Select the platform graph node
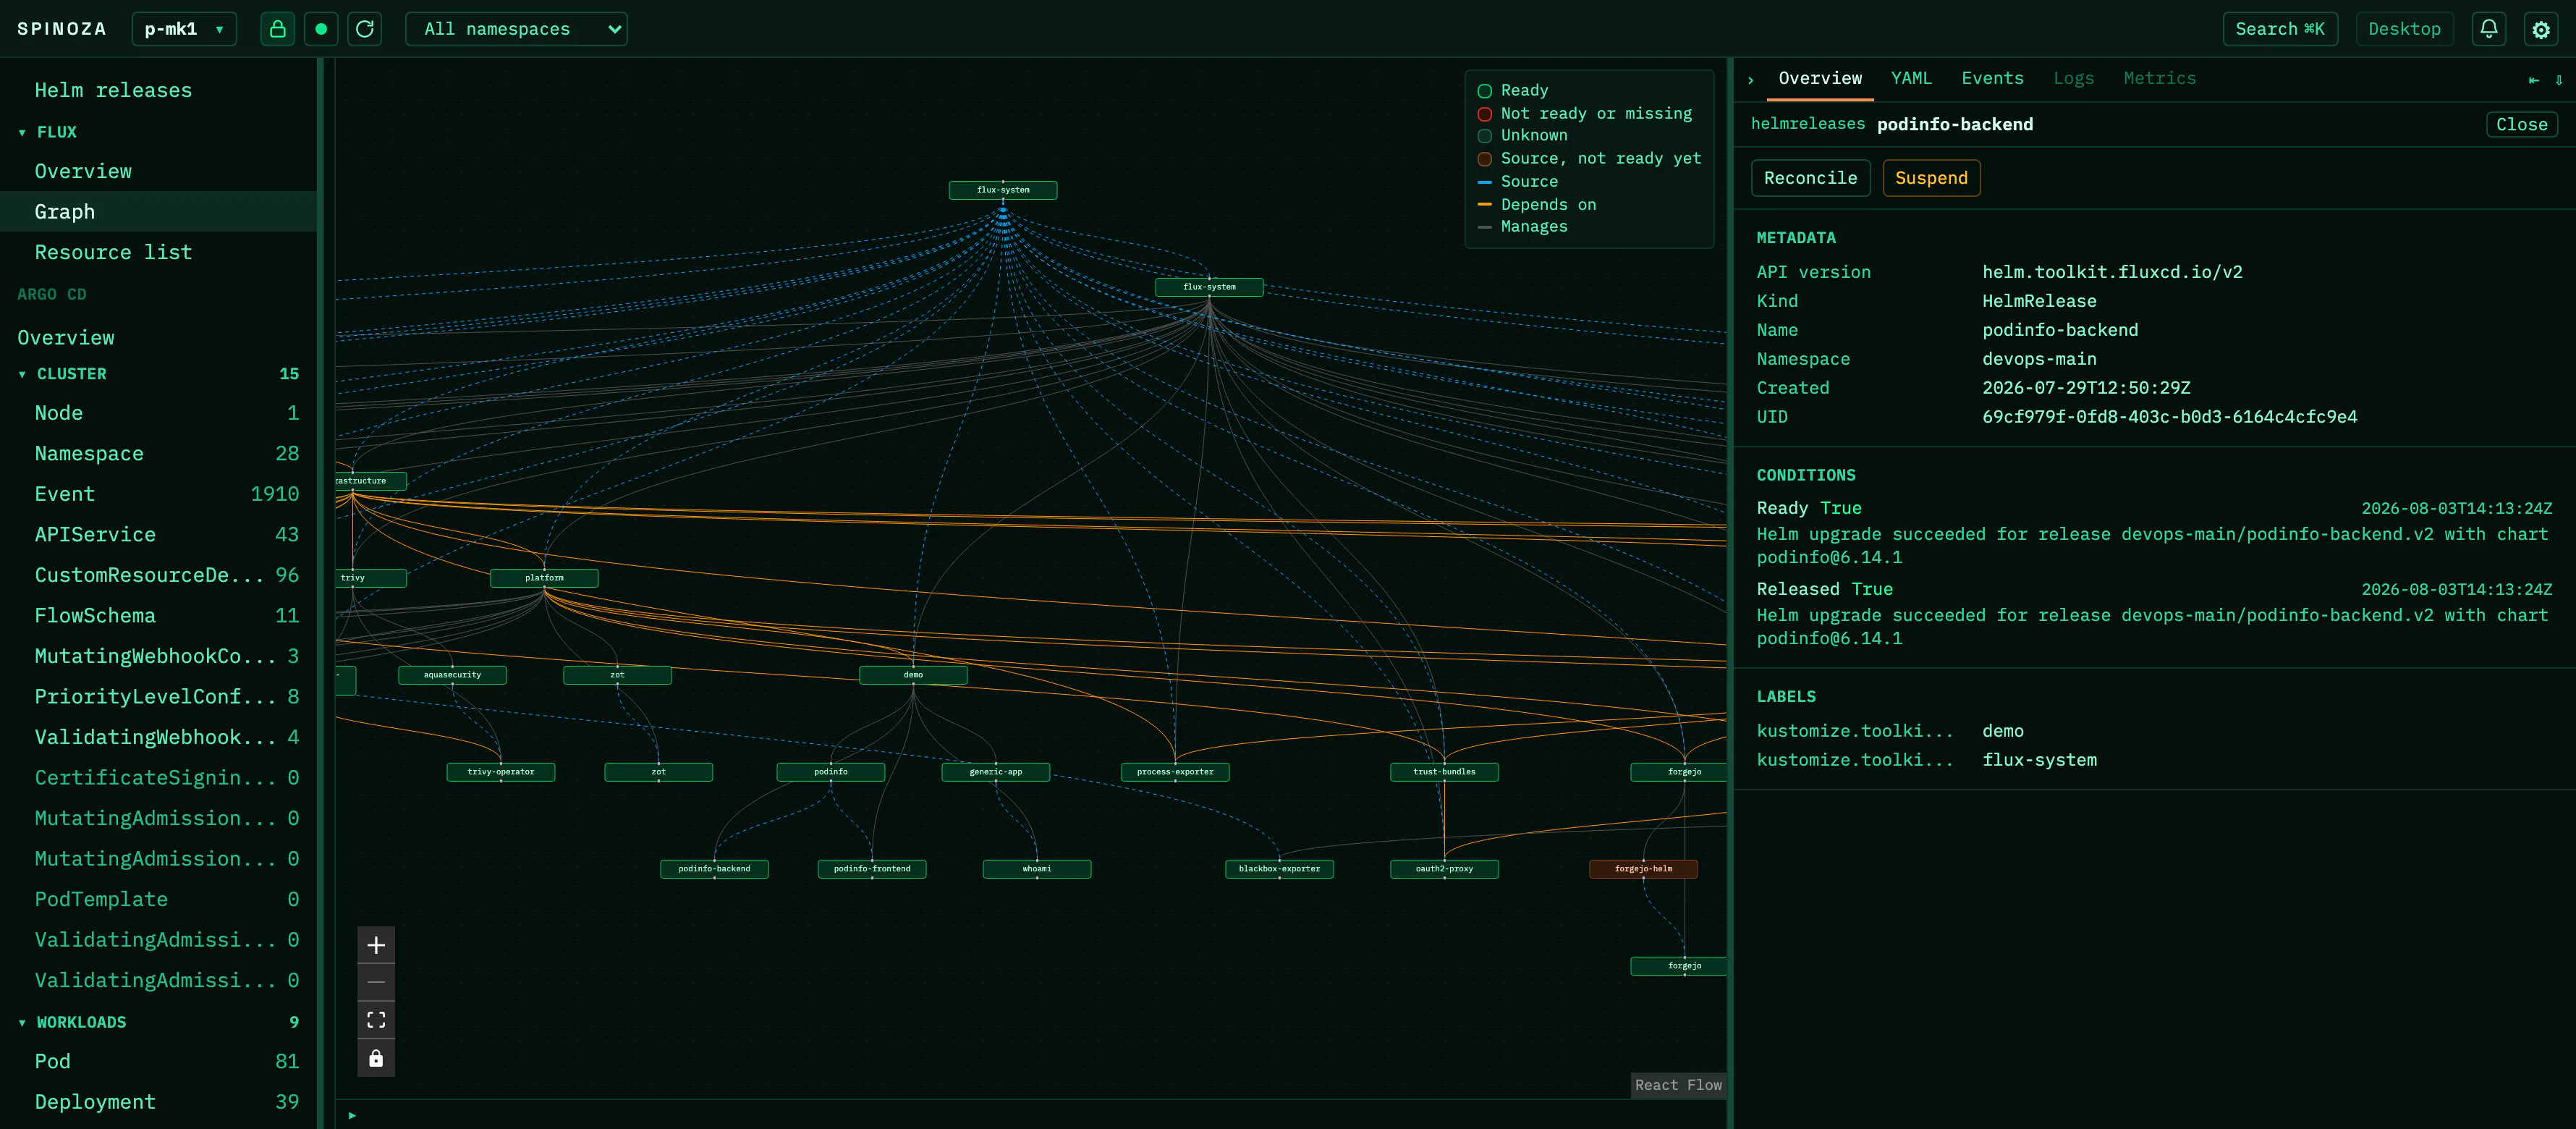This screenshot has height=1129, width=2576. coord(544,578)
